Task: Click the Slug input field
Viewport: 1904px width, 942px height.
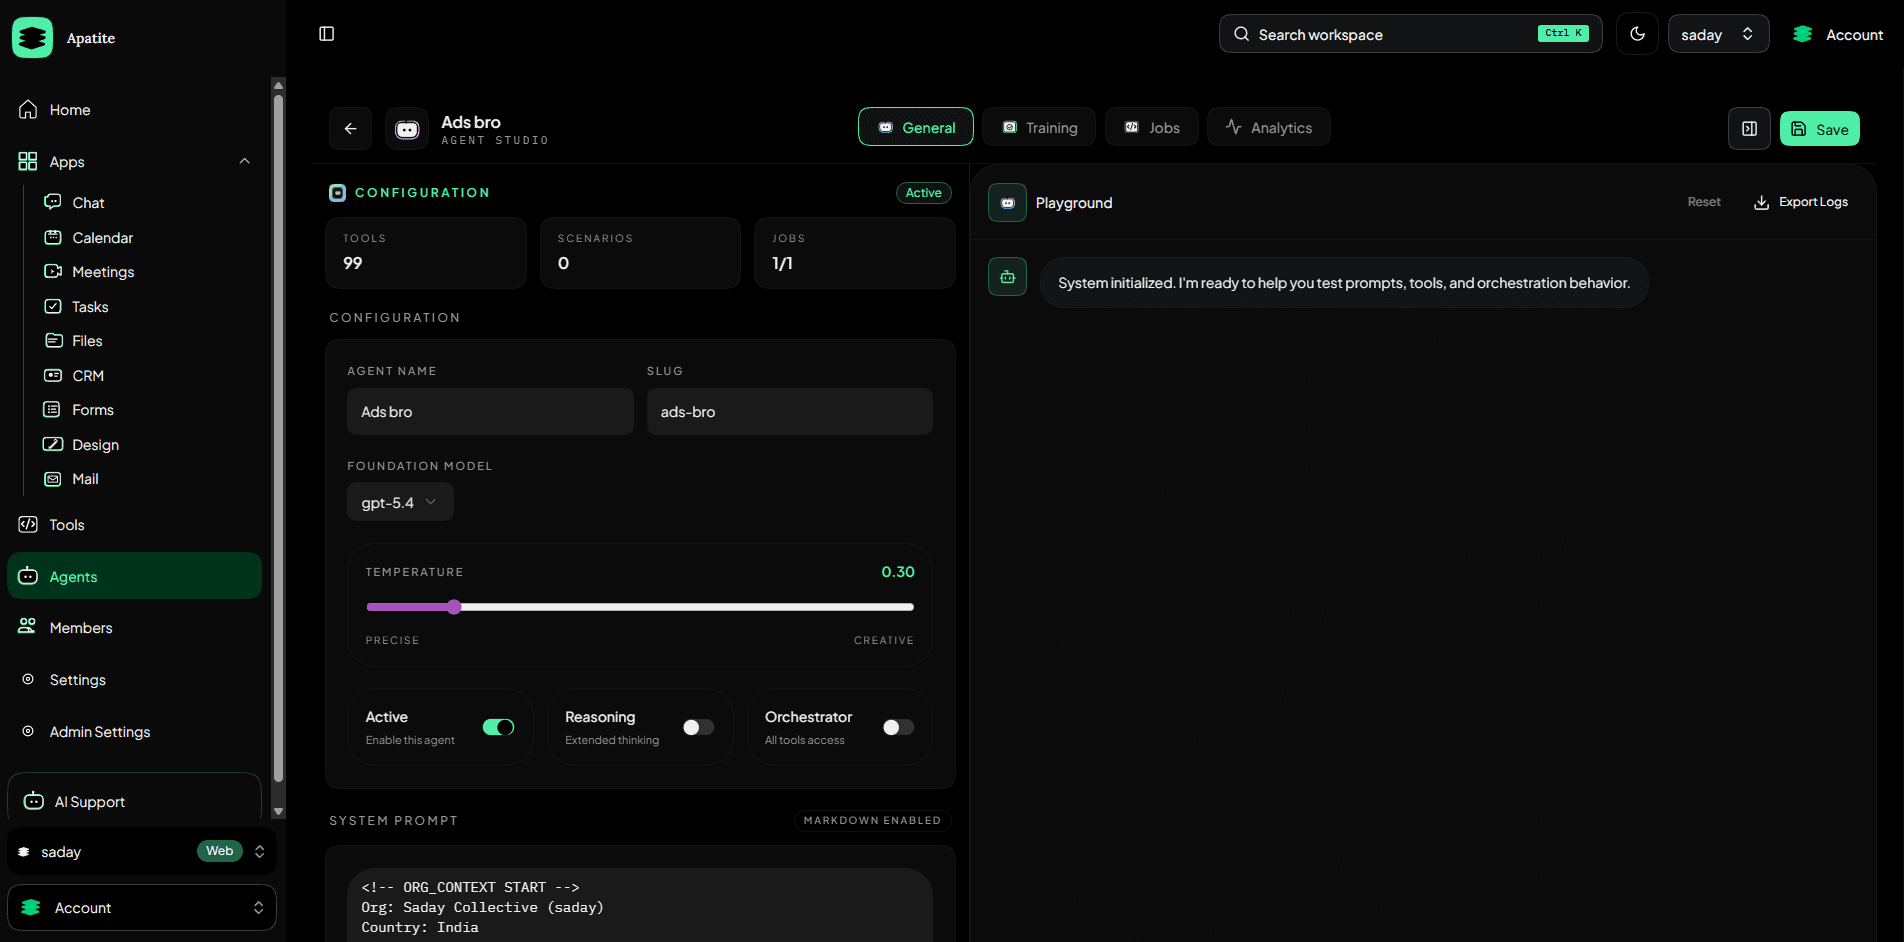Action: coord(790,412)
